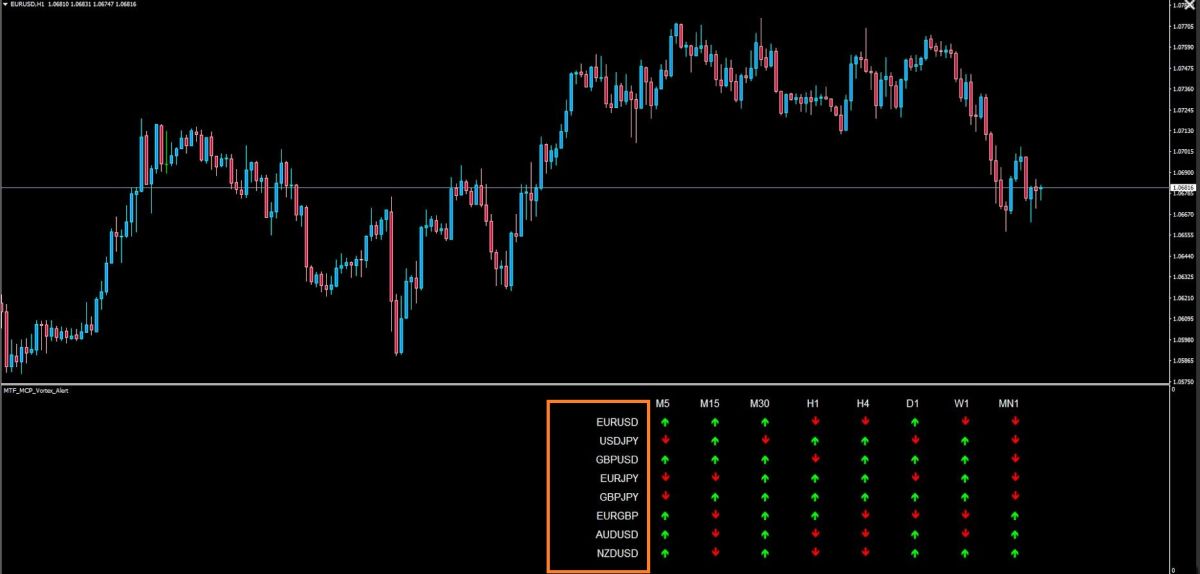Click the AUDUSD H1 red down arrow
Viewport: 1200px width, 574px height.
(x=815, y=534)
